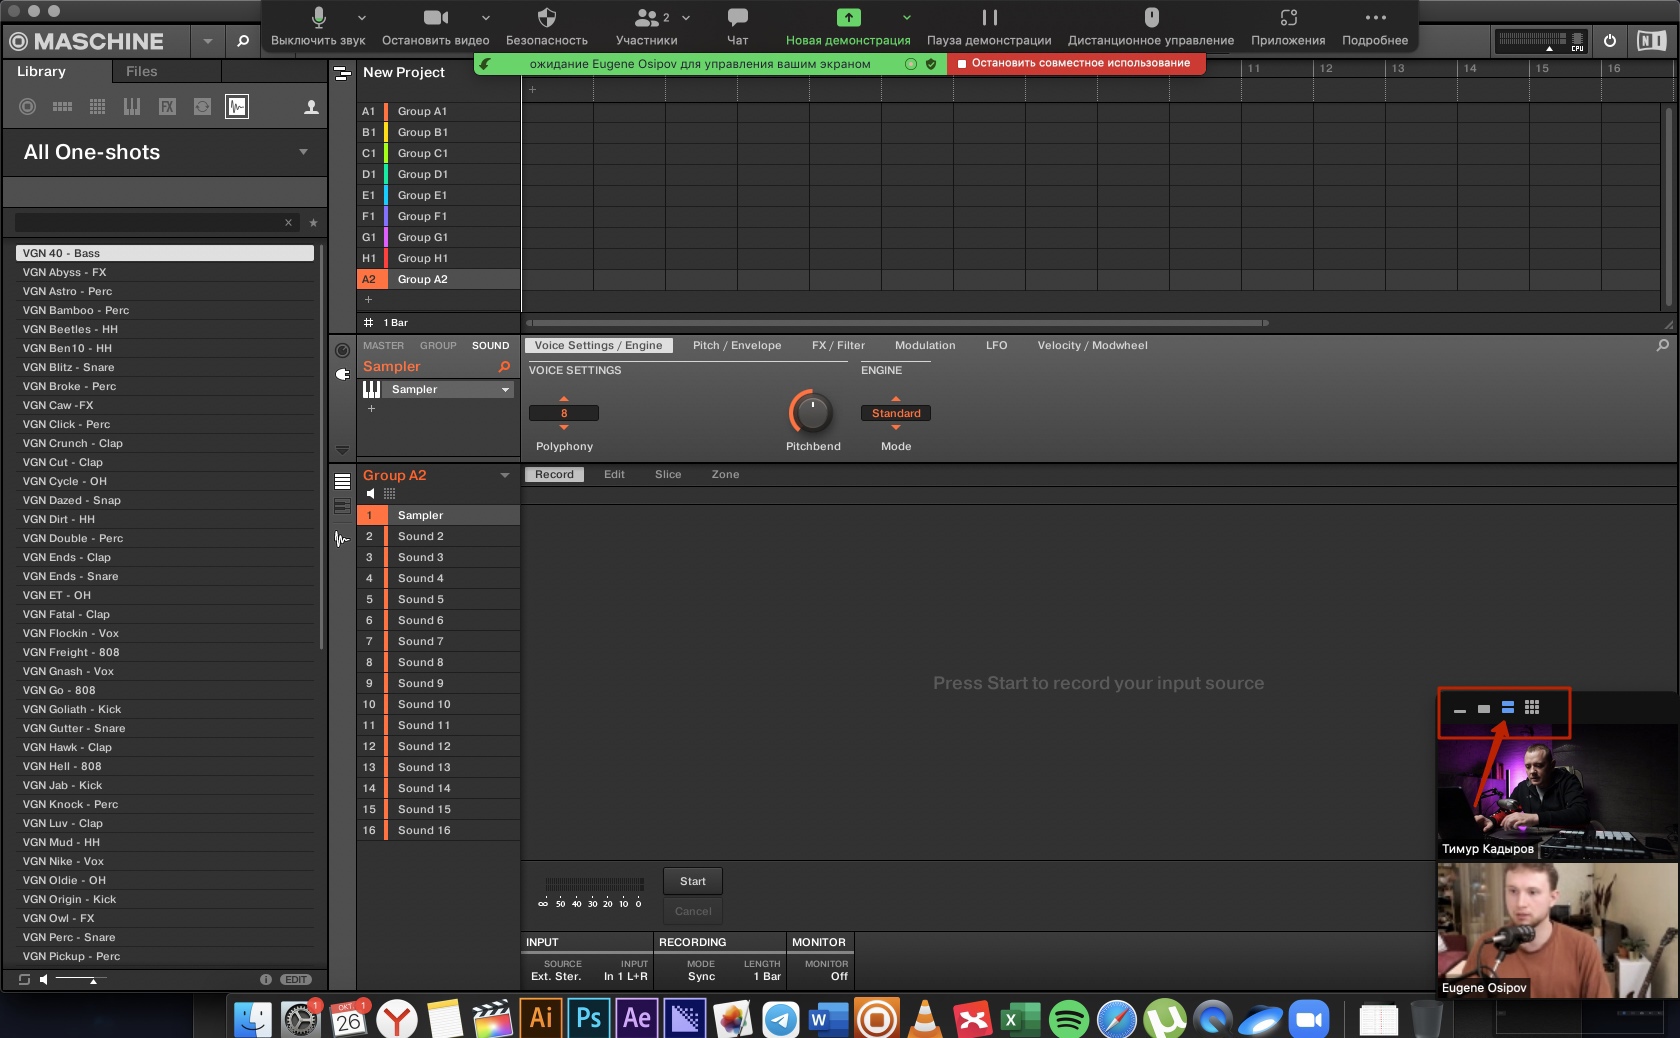The width and height of the screenshot is (1680, 1038).
Task: Add a new group with plus icon
Action: click(x=368, y=299)
